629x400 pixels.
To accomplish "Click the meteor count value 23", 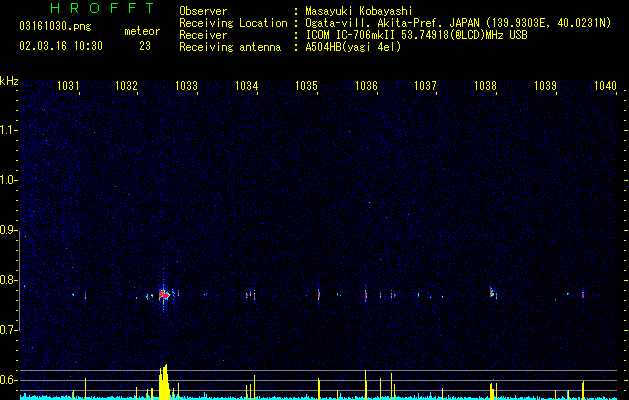I will [145, 46].
